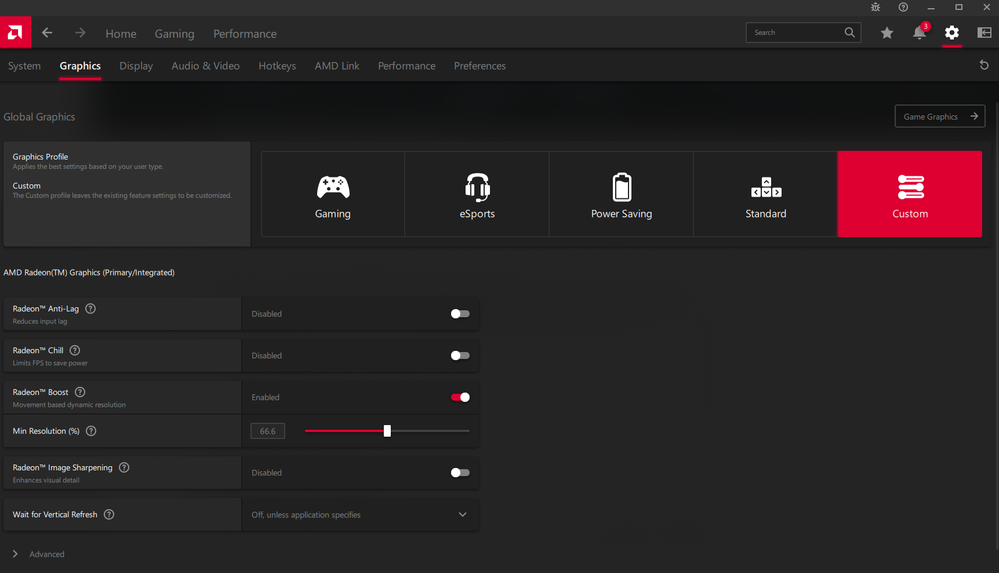Open help for Radeon Boost
The height and width of the screenshot is (573, 999).
click(80, 392)
